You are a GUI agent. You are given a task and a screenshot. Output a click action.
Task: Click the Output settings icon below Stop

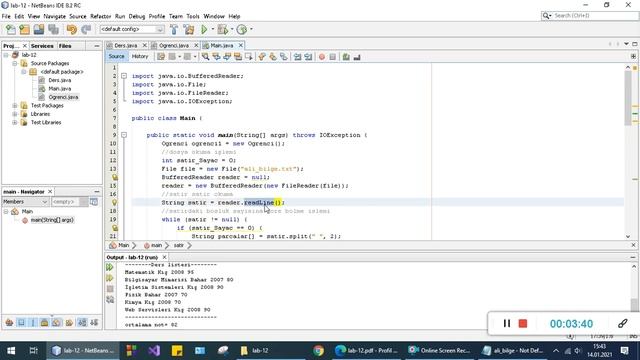point(110,300)
